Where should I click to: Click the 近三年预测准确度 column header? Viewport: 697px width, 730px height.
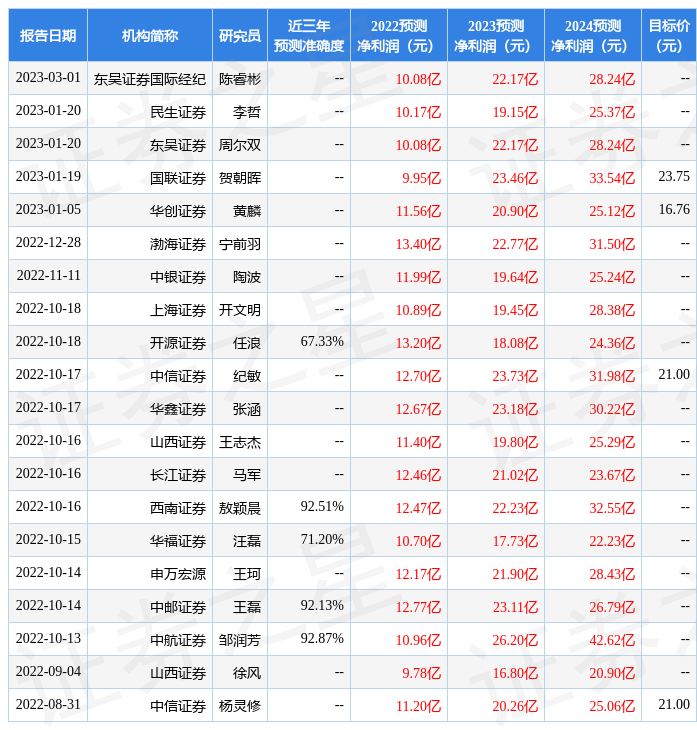[309, 35]
